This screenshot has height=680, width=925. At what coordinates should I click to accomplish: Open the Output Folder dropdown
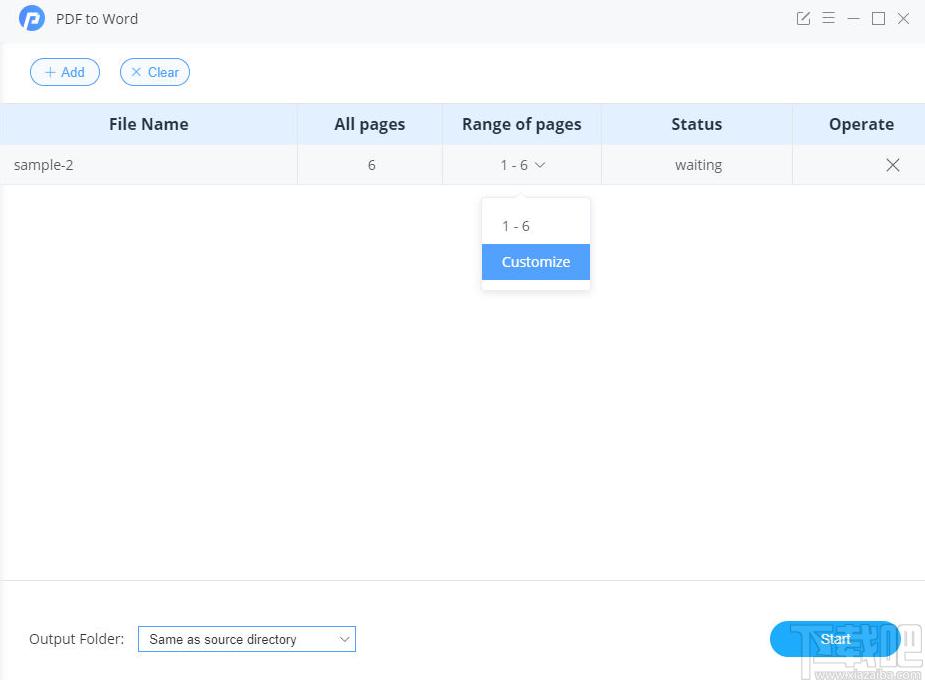247,639
